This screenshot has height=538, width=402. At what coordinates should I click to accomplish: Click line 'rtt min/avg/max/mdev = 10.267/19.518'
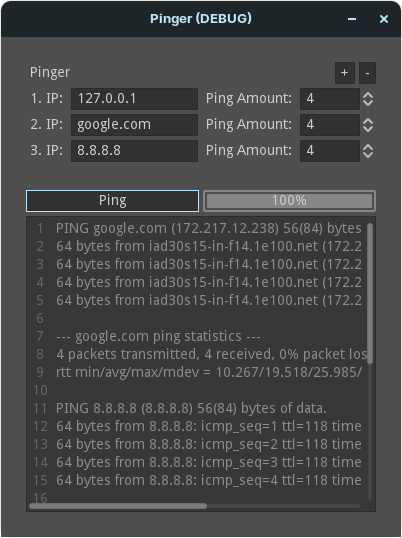tap(209, 373)
